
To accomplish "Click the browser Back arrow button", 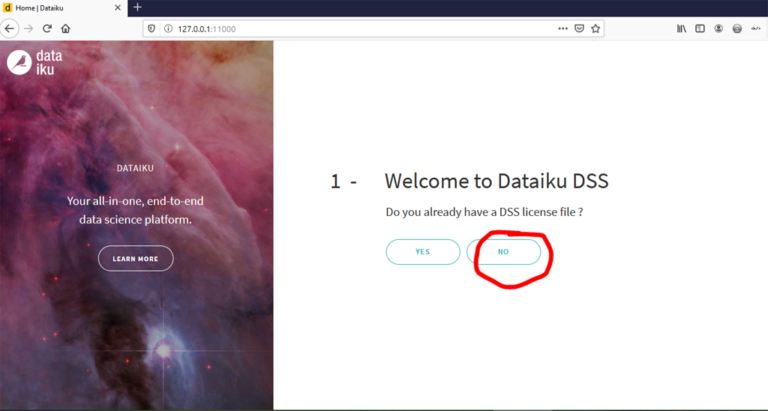I will 9,28.
